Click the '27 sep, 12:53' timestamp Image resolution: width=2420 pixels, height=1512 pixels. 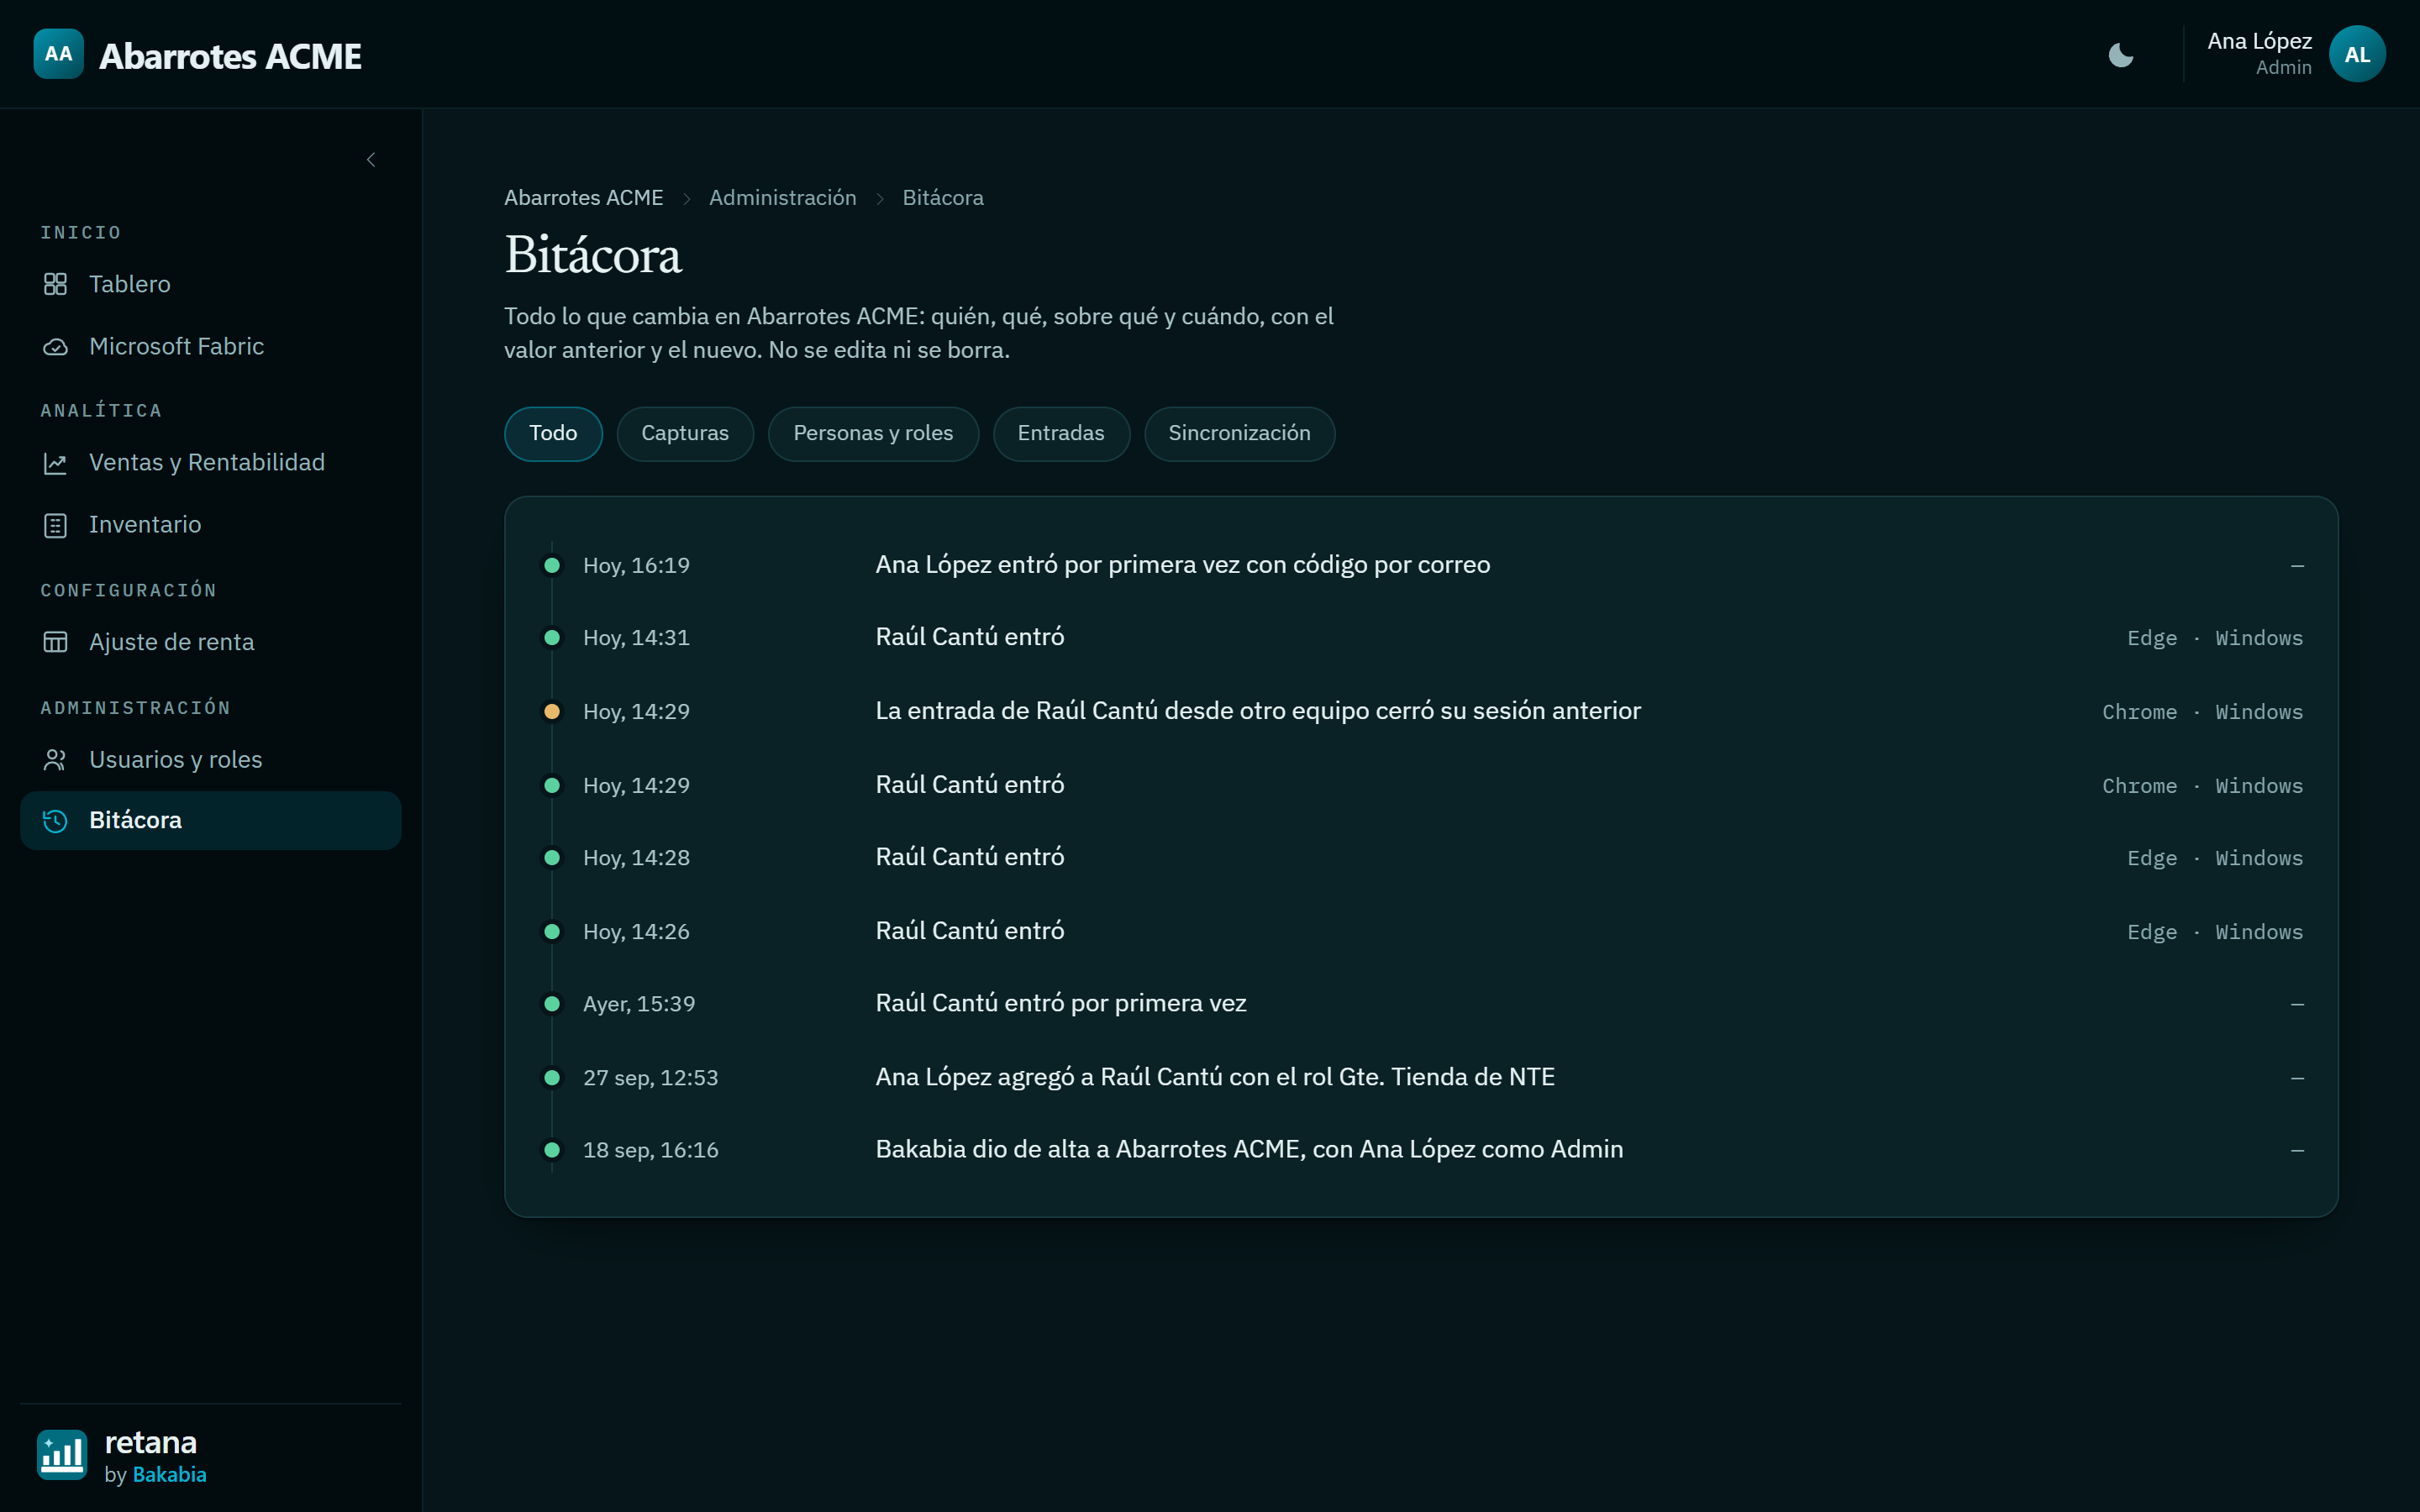[650, 1078]
